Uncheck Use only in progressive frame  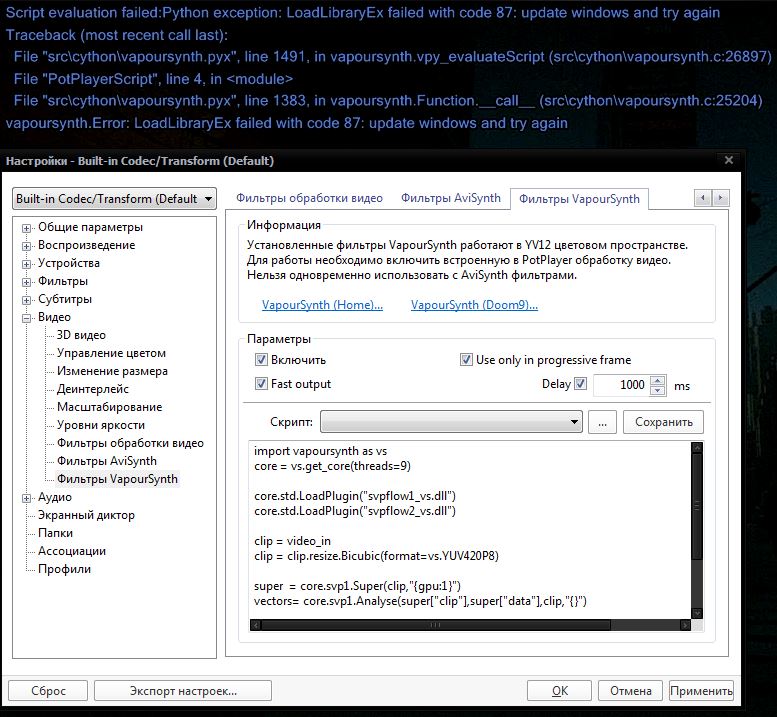pyautogui.click(x=466, y=360)
